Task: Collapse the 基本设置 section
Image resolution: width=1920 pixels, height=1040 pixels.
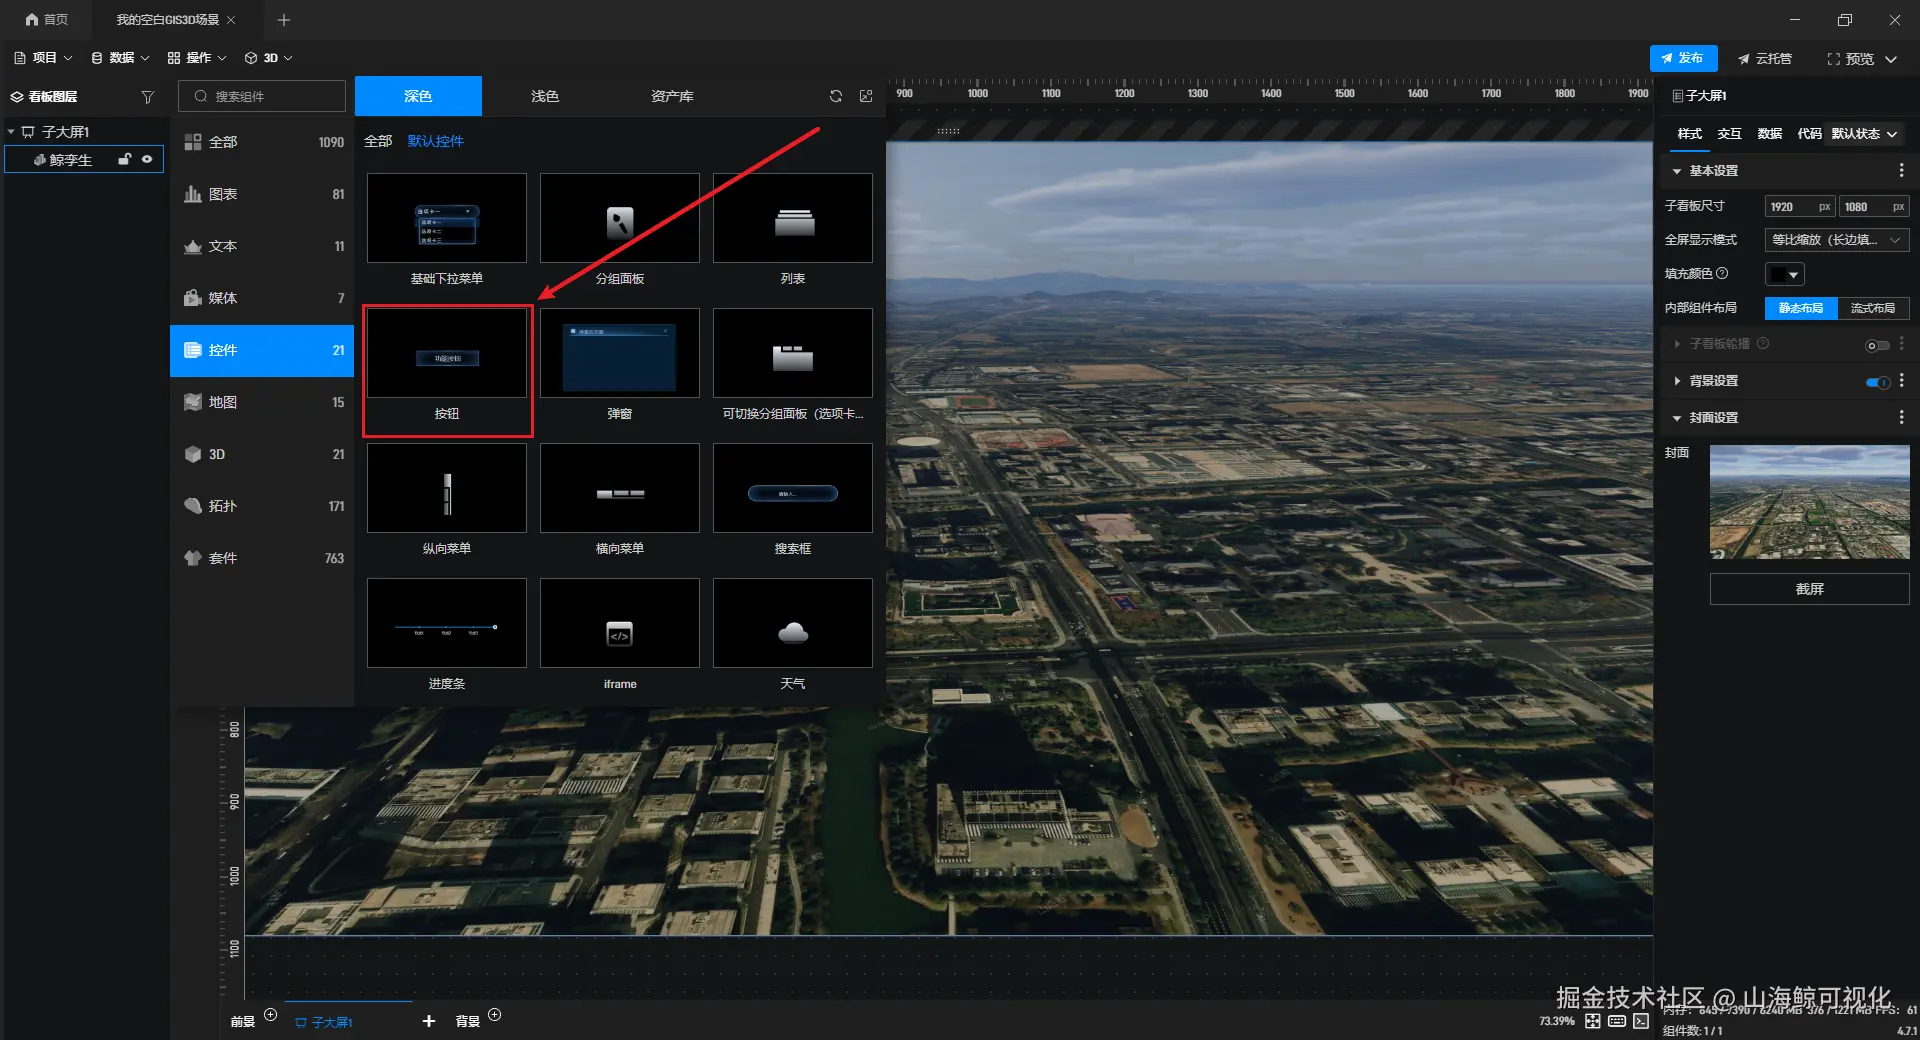Action: pos(1677,171)
